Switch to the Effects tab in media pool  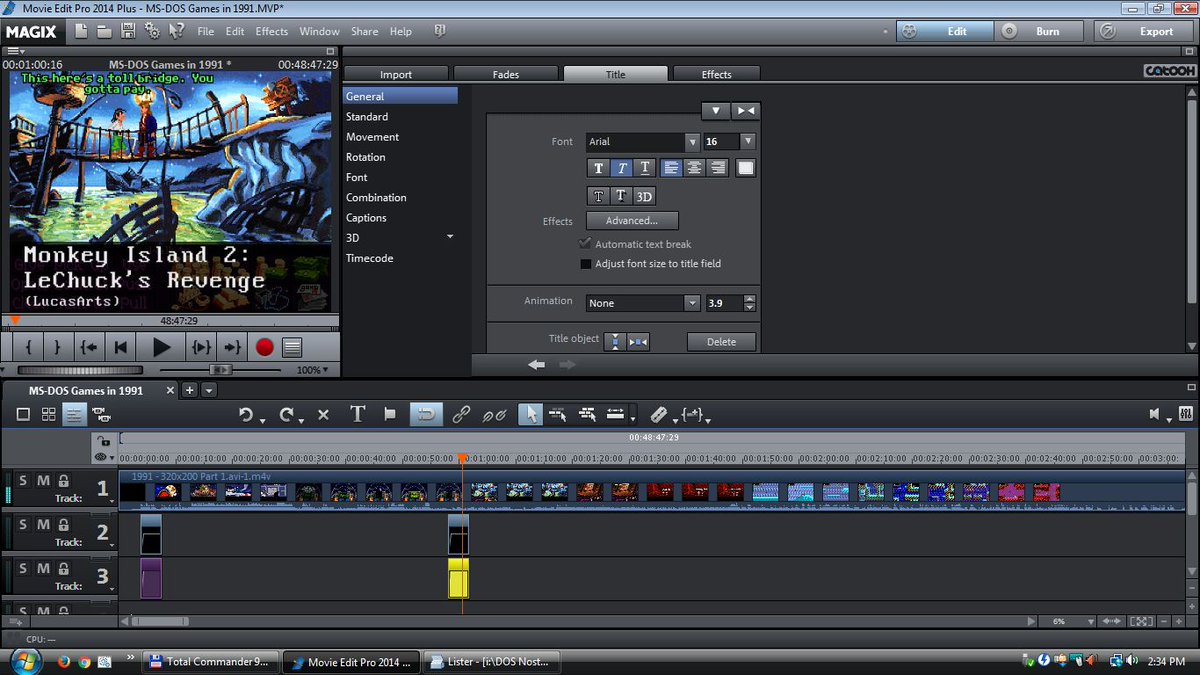tap(716, 74)
